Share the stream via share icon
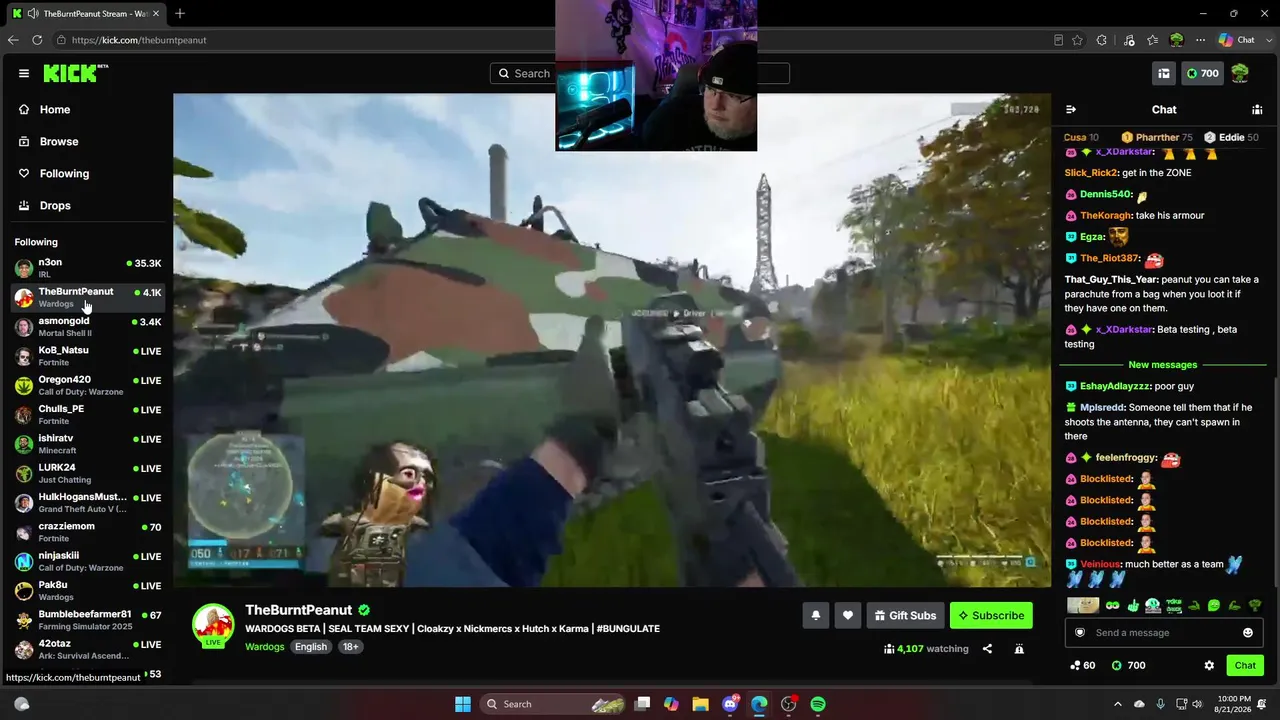Viewport: 1280px width, 720px height. tap(987, 649)
